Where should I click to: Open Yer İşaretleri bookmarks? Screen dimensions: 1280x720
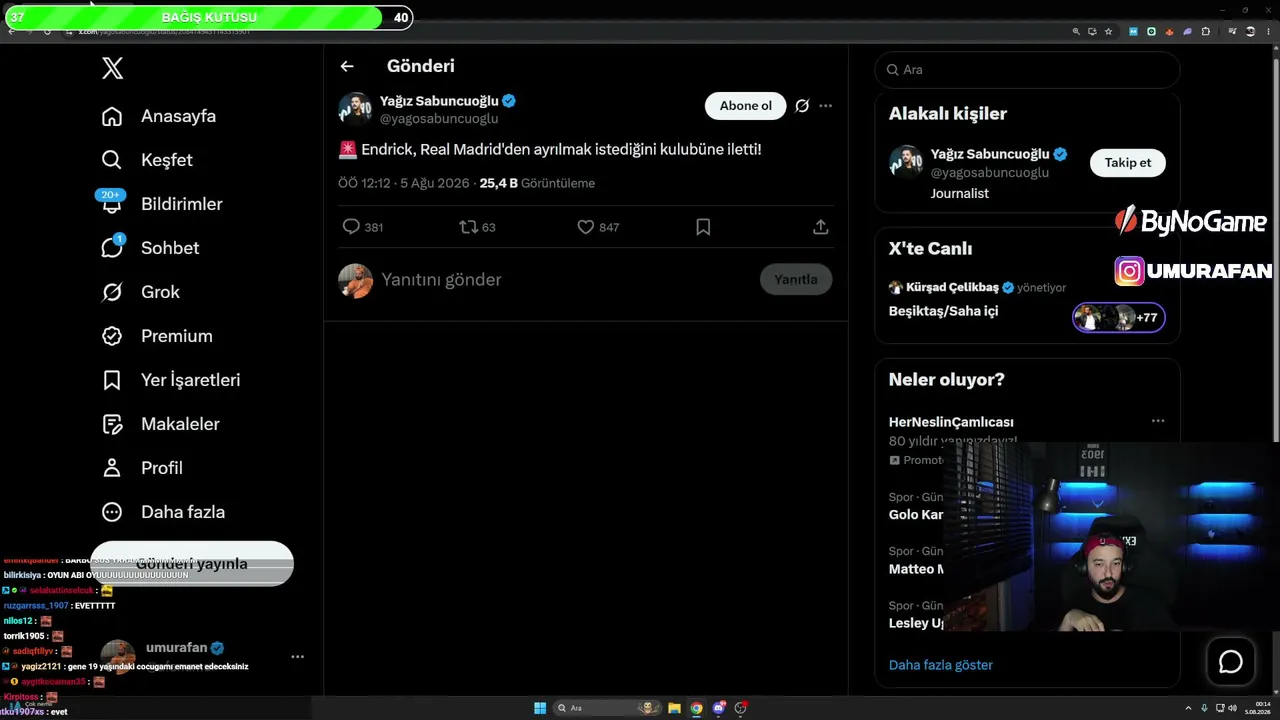tap(171, 380)
